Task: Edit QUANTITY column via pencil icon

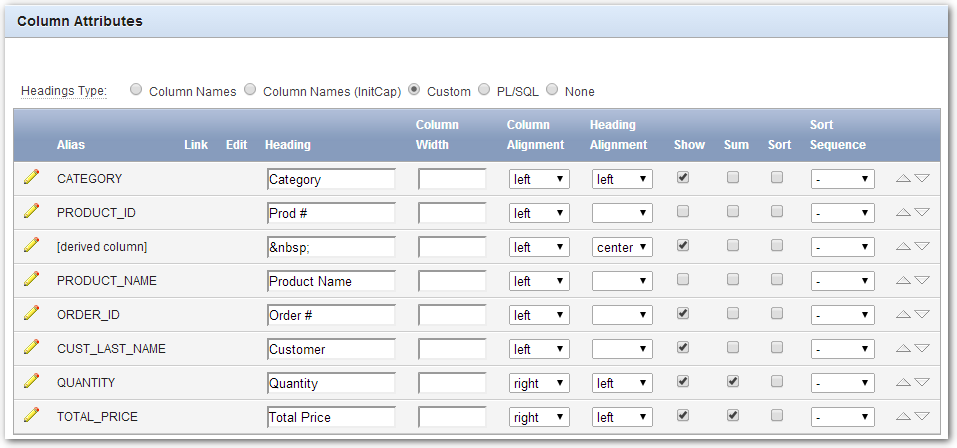Action: (x=31, y=381)
